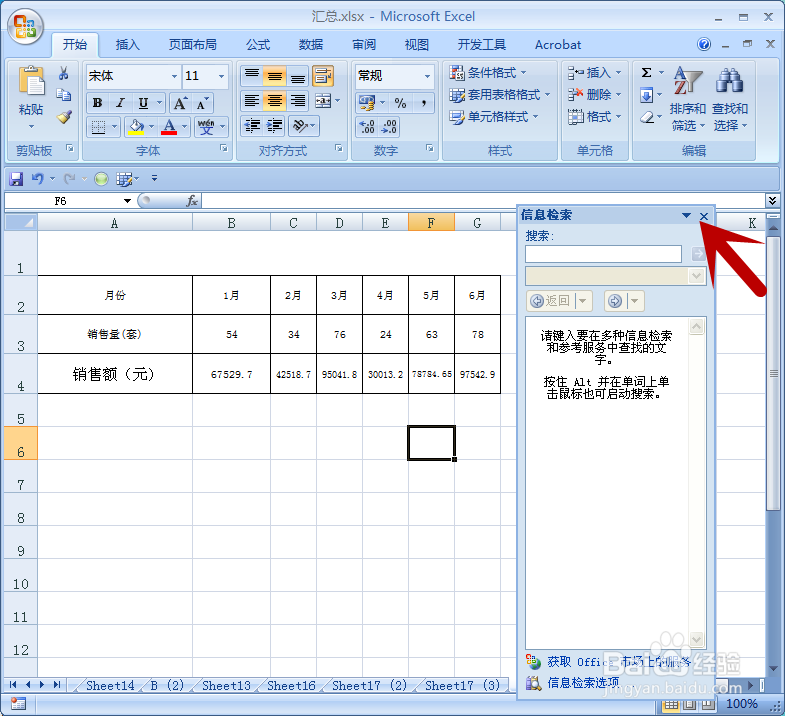Click the Research search input field
This screenshot has height=716, width=785.
[x=603, y=254]
